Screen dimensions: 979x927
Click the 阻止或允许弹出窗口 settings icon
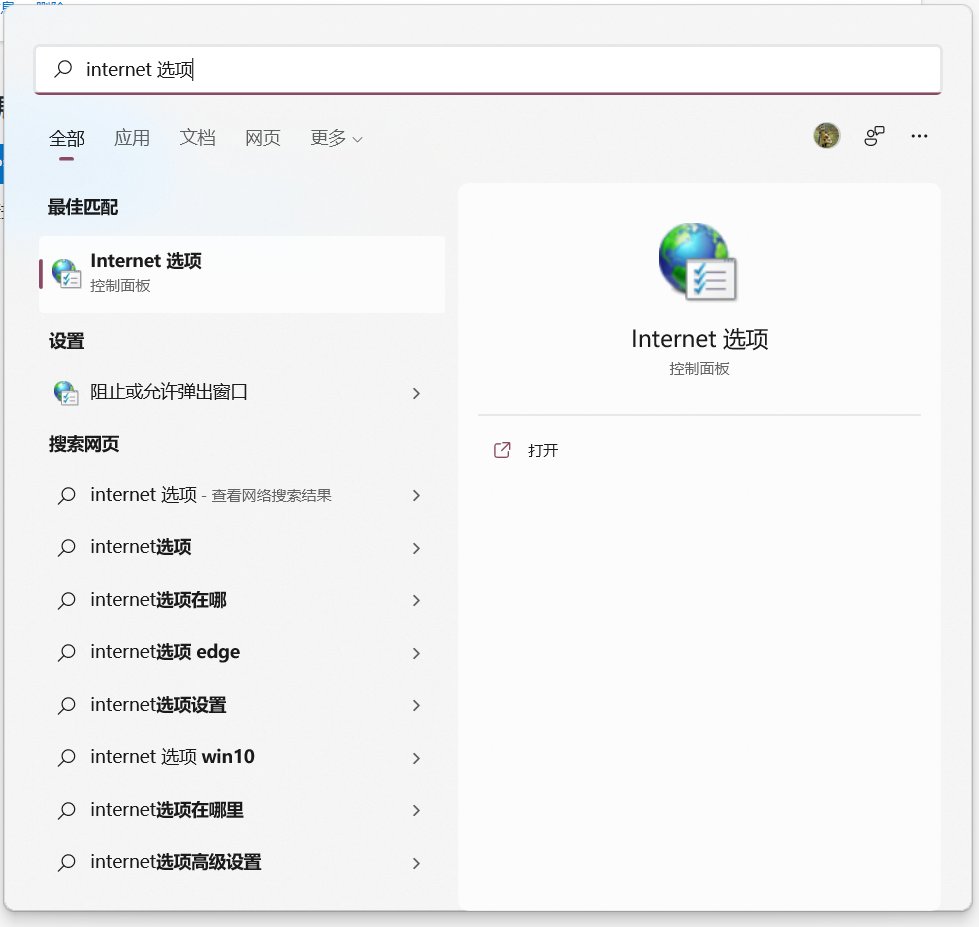(x=66, y=393)
